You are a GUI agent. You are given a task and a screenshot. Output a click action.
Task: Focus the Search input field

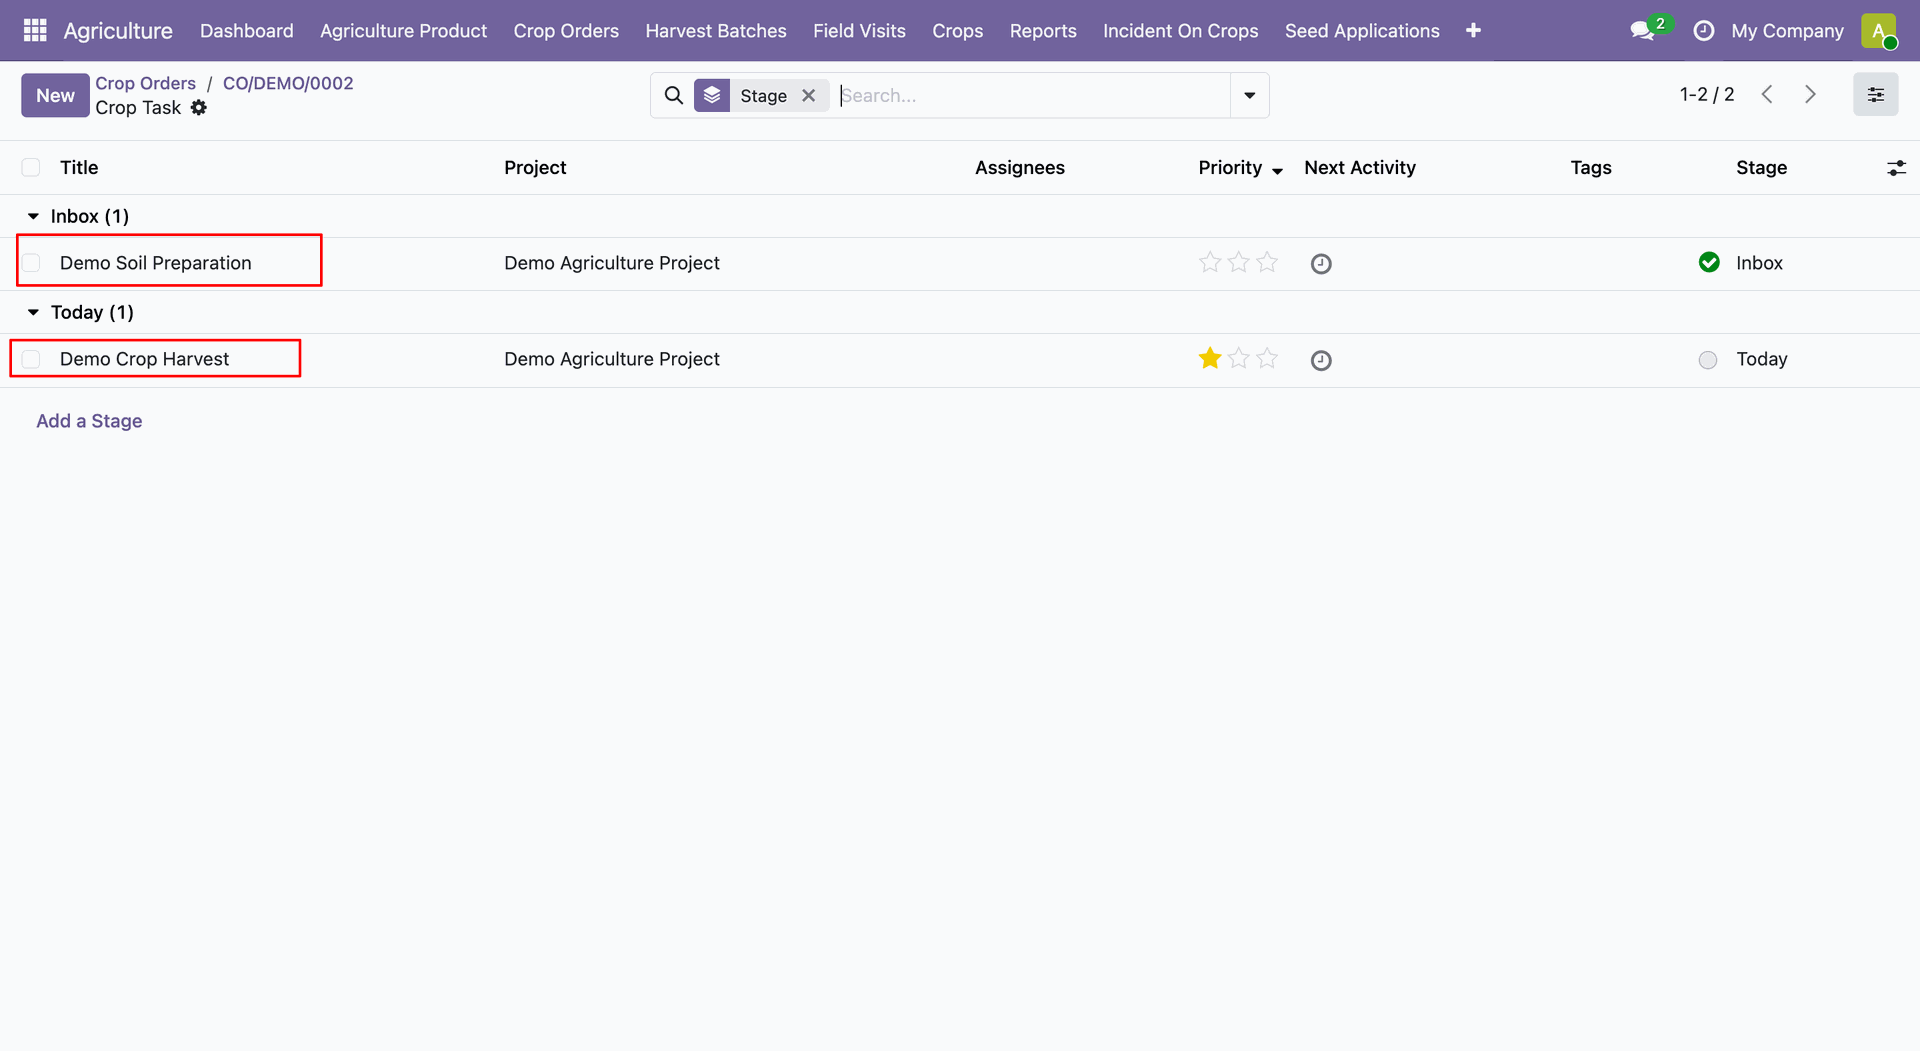pyautogui.click(x=1033, y=96)
